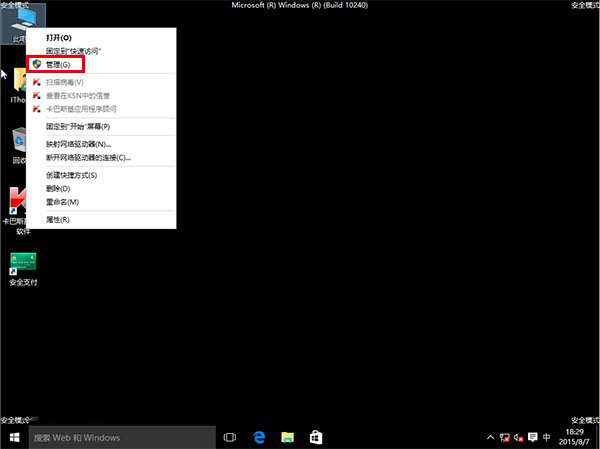
Task: Open File Explorer from the taskbar
Action: [x=287, y=437]
